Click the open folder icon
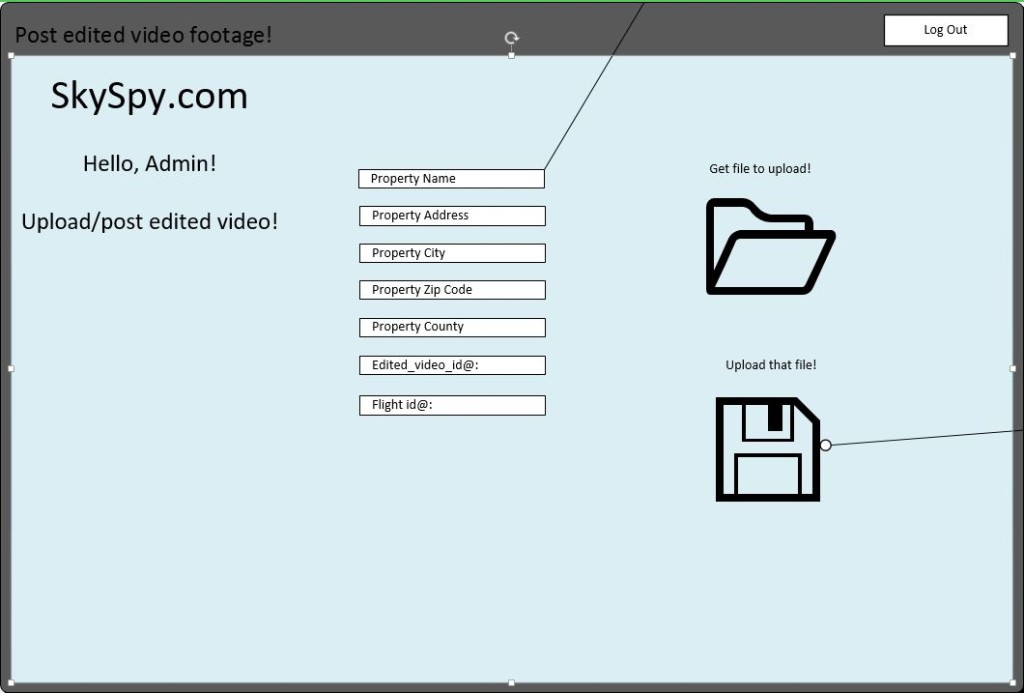Image resolution: width=1024 pixels, height=693 pixels. 770,247
